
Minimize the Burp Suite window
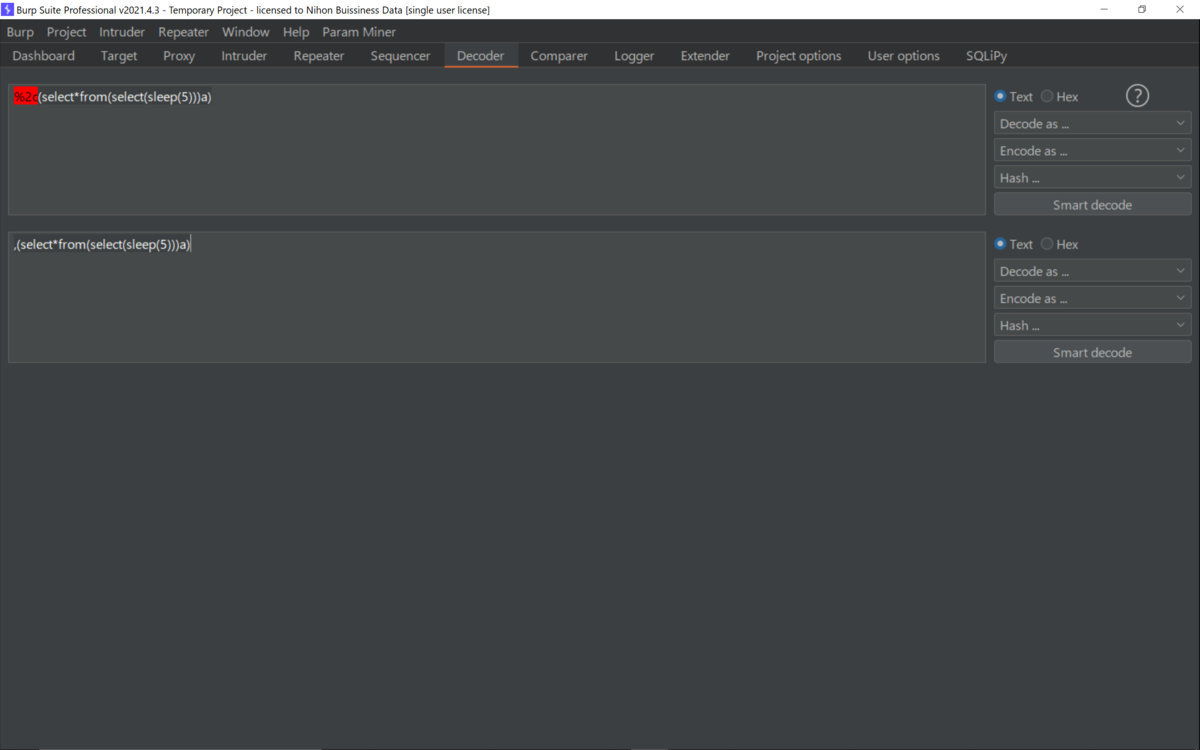point(1105,9)
